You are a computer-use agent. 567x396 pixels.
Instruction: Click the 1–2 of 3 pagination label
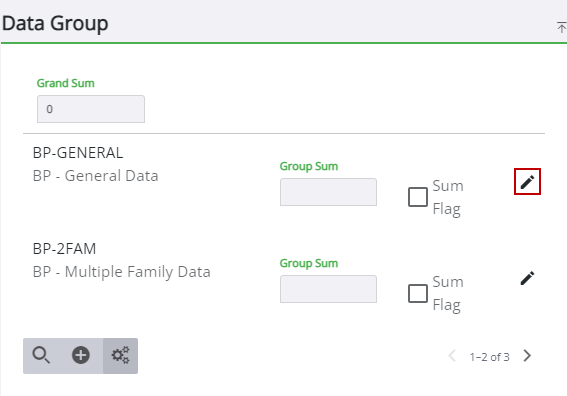click(x=490, y=357)
